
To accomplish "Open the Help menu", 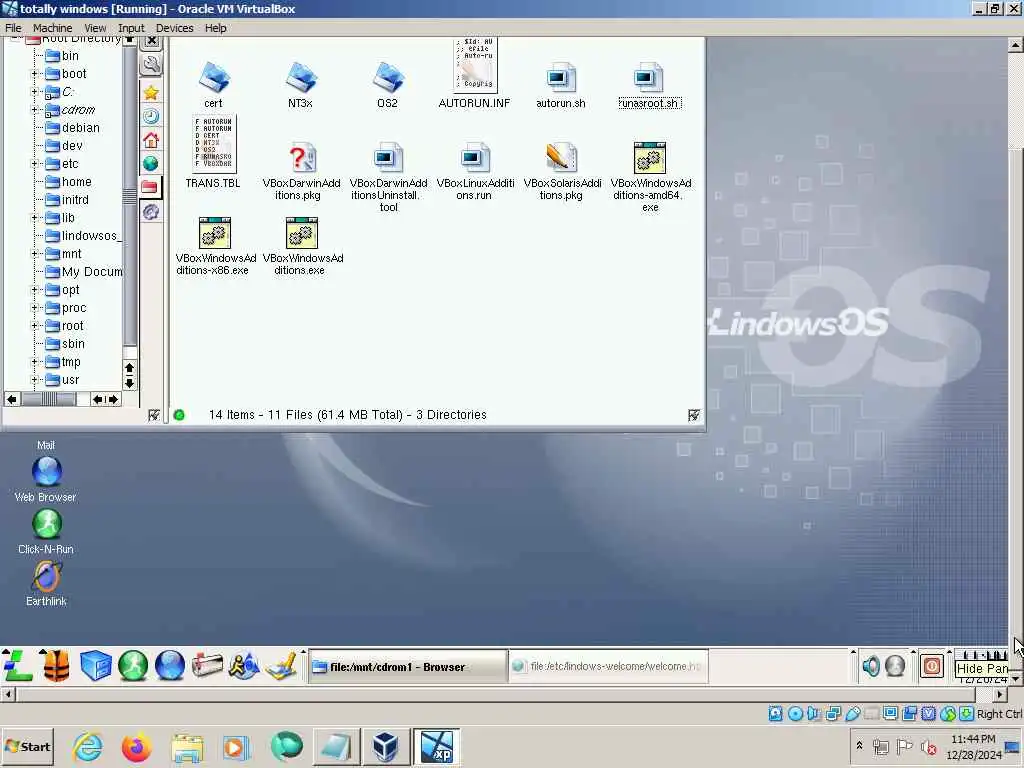I will tap(216, 28).
